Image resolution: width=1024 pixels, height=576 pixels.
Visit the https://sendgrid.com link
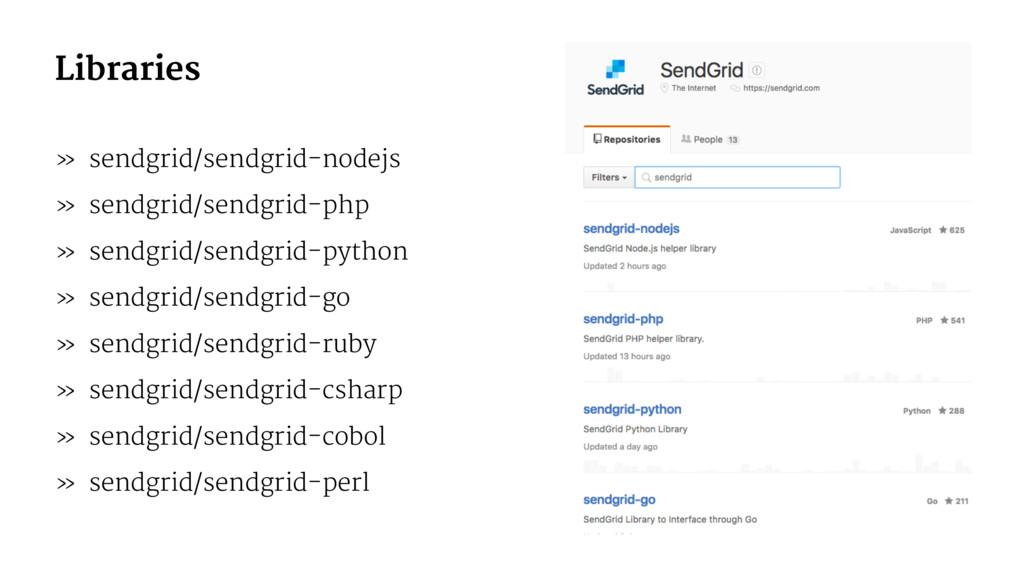point(781,88)
